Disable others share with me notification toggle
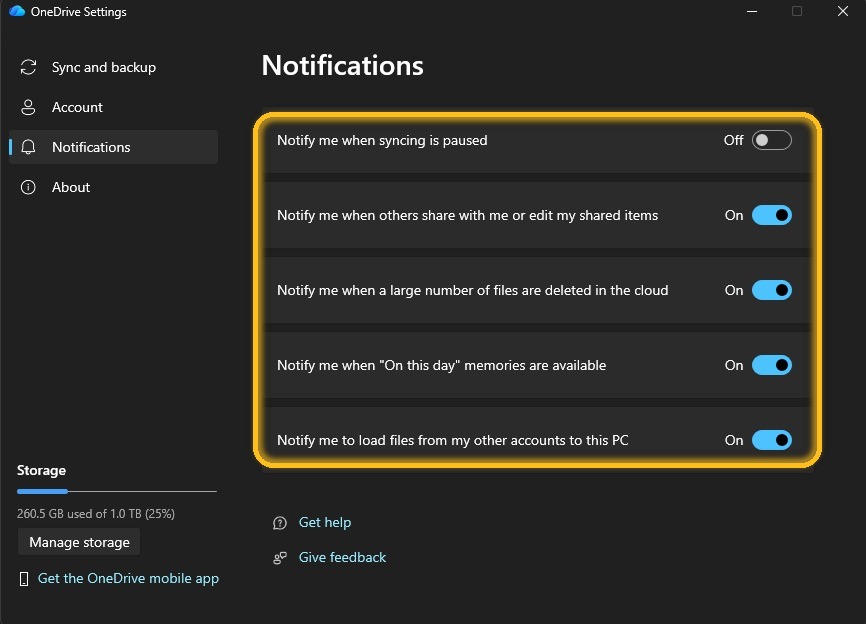866x624 pixels. point(772,215)
